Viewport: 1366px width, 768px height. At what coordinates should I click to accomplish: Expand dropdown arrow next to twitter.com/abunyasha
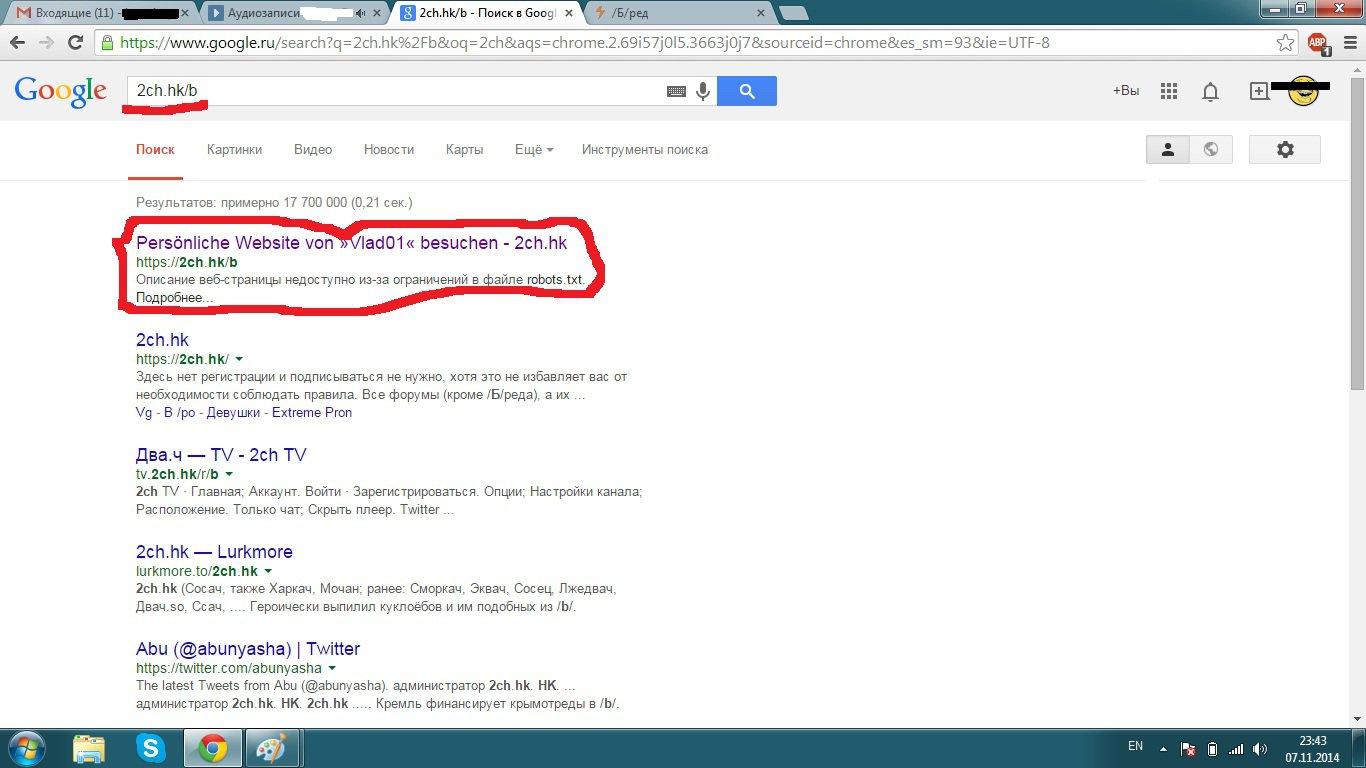(332, 668)
